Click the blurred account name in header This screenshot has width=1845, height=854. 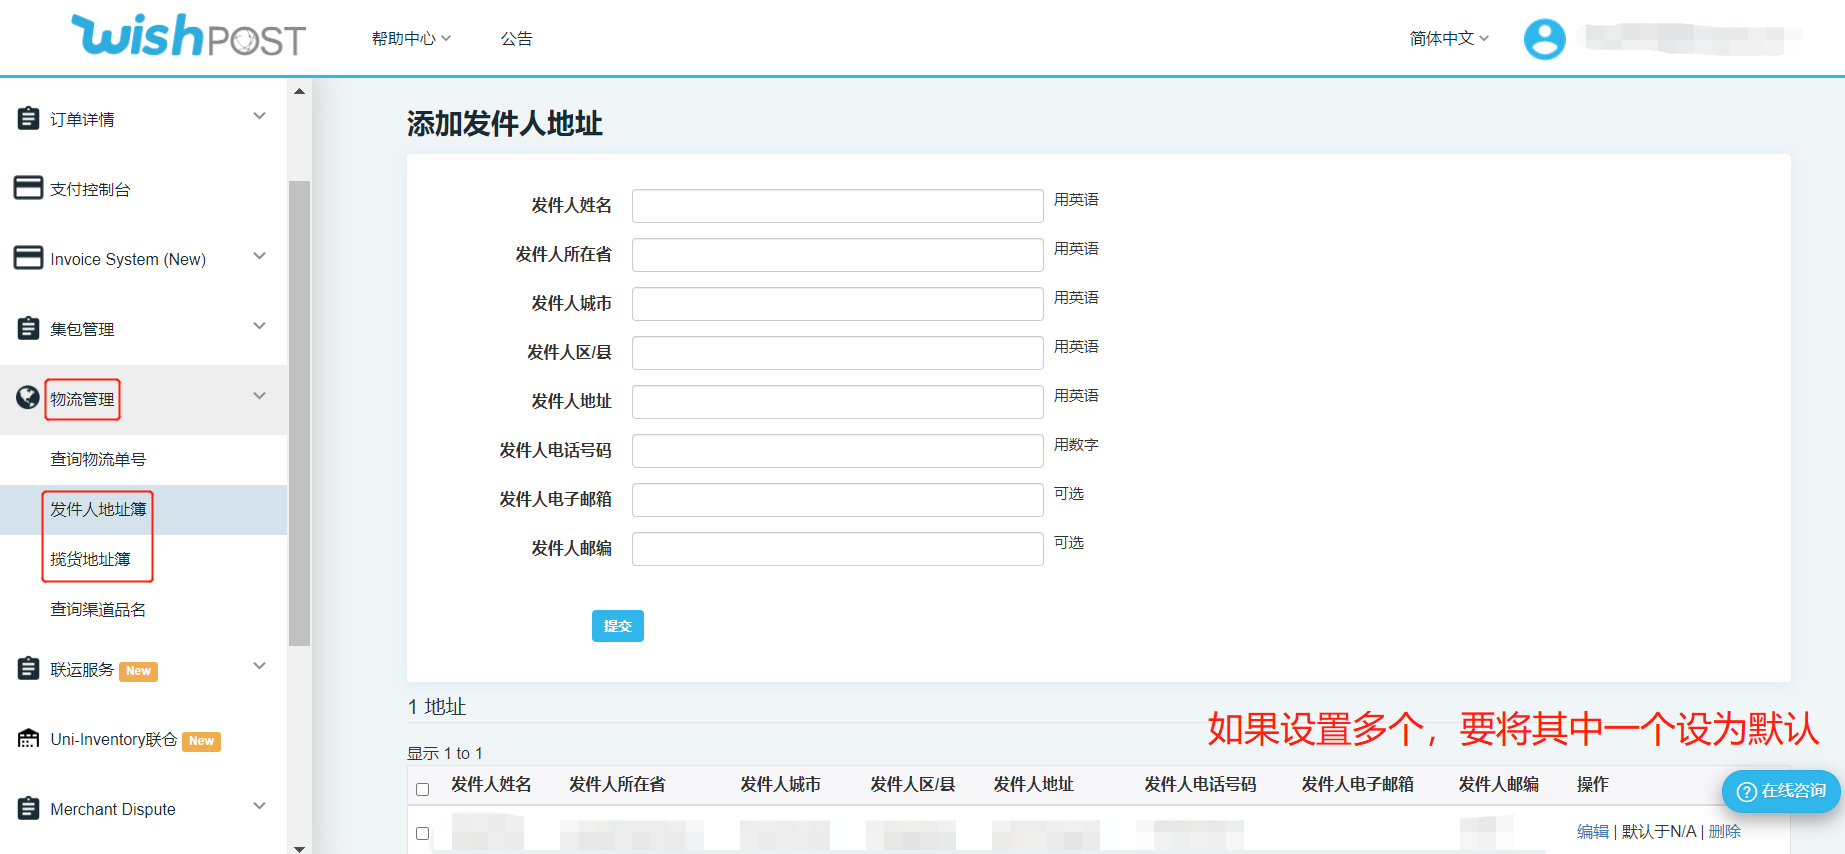pos(1688,39)
